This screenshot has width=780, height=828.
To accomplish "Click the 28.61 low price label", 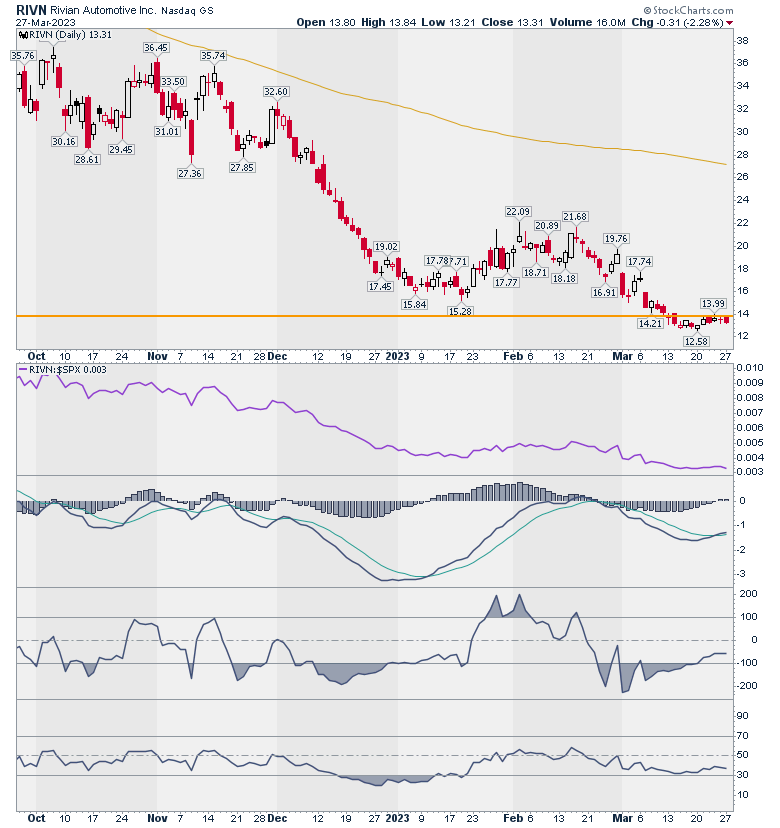I will point(87,159).
